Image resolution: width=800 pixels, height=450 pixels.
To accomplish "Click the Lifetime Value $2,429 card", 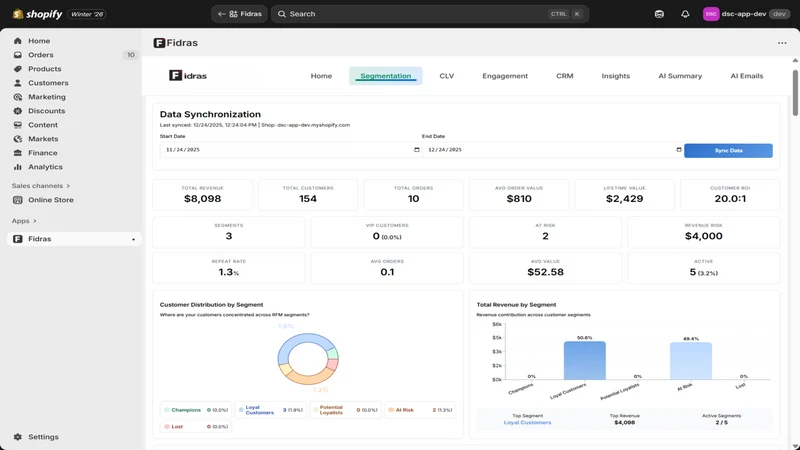I will pyautogui.click(x=624, y=194).
